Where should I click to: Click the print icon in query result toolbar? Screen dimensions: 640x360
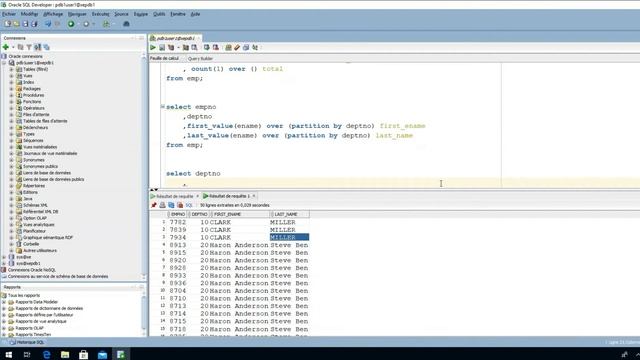162,205
